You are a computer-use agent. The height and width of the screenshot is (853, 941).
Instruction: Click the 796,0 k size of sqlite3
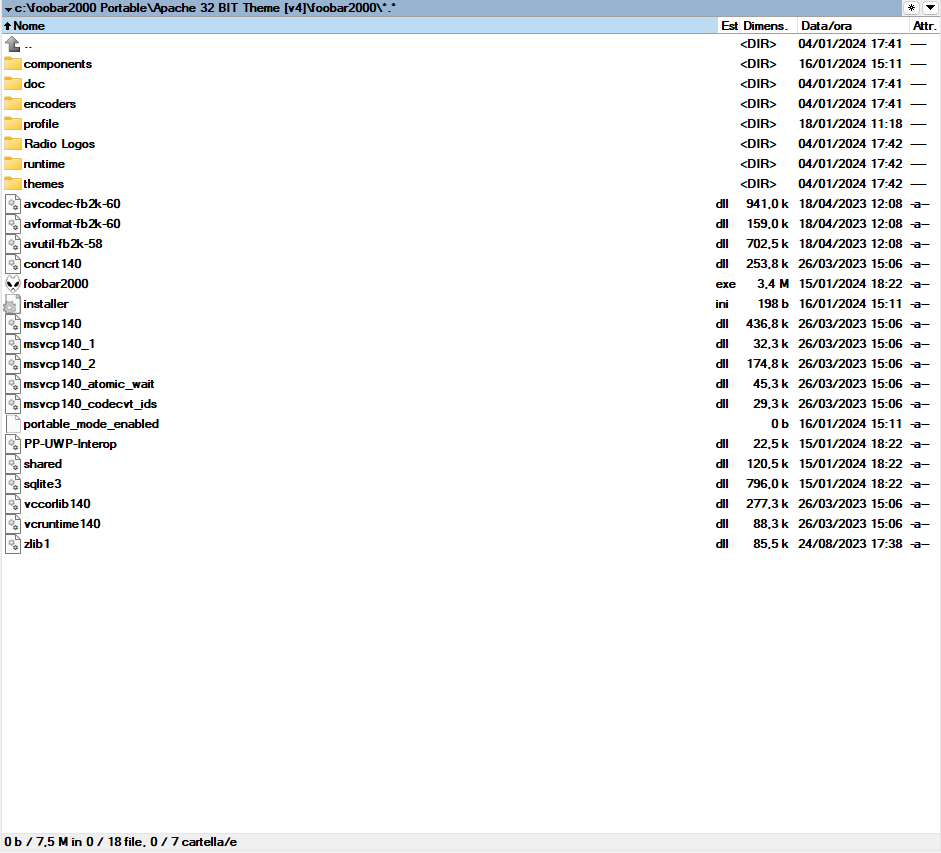click(768, 484)
